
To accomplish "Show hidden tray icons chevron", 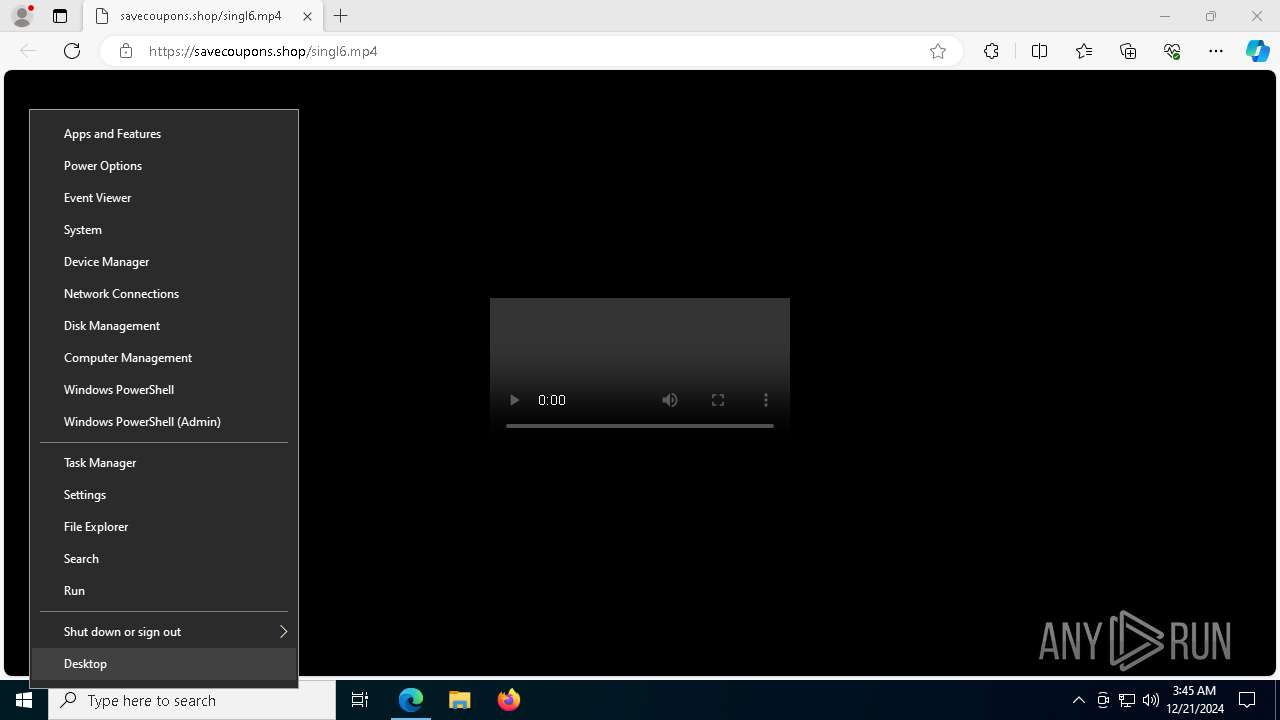I will (1079, 700).
